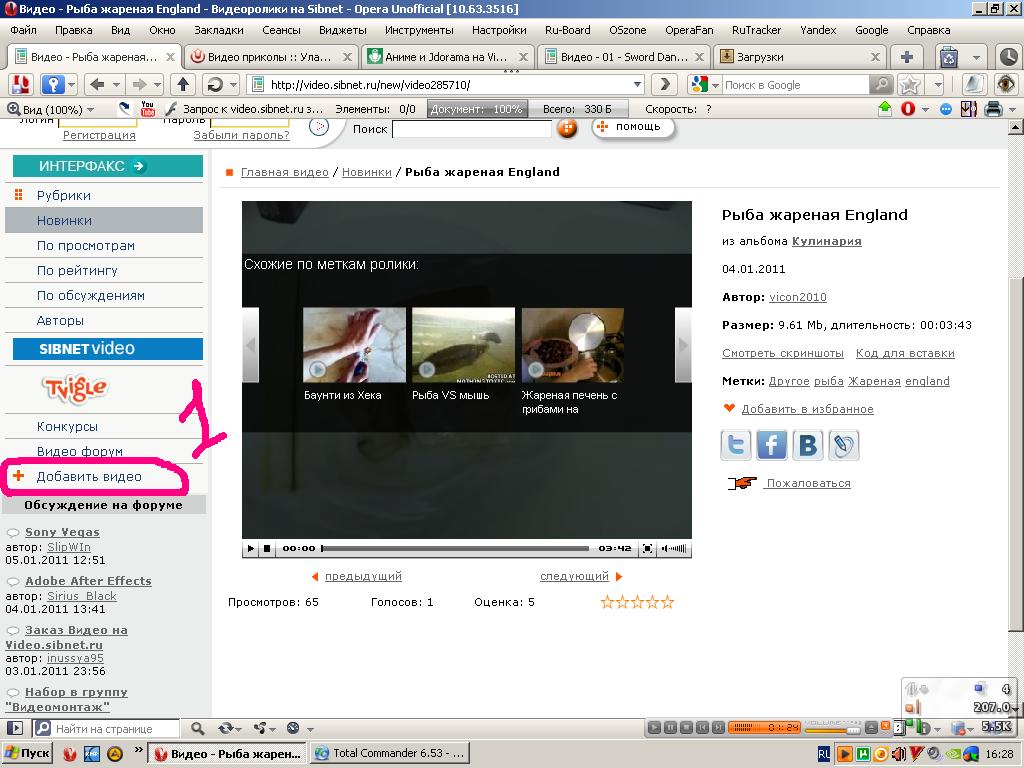Click the browser back arrow button

click(97, 85)
